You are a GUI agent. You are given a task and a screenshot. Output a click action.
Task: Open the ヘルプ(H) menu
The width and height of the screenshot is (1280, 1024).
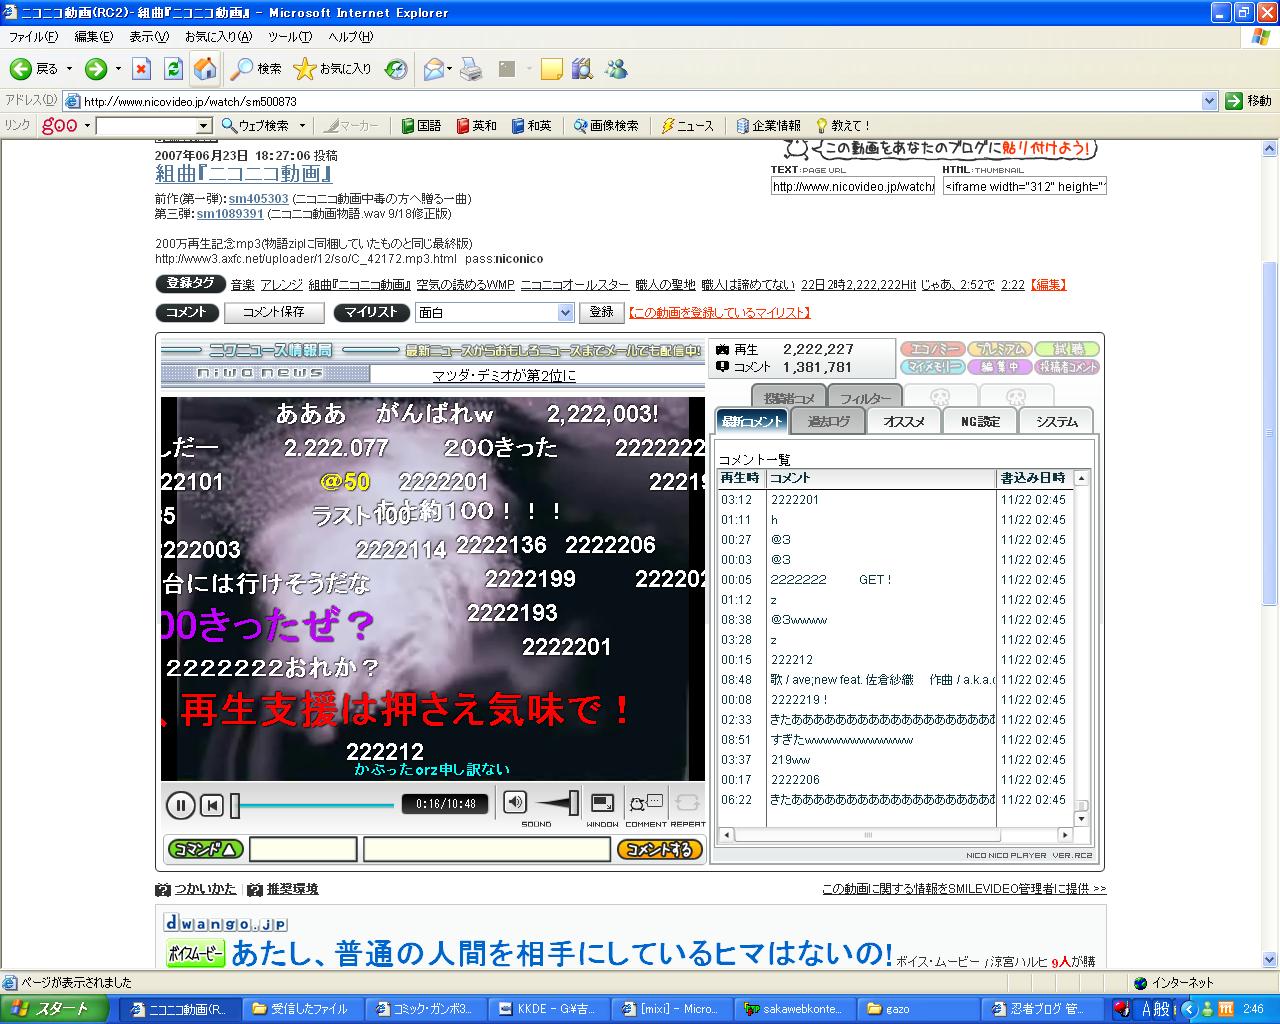[x=350, y=37]
